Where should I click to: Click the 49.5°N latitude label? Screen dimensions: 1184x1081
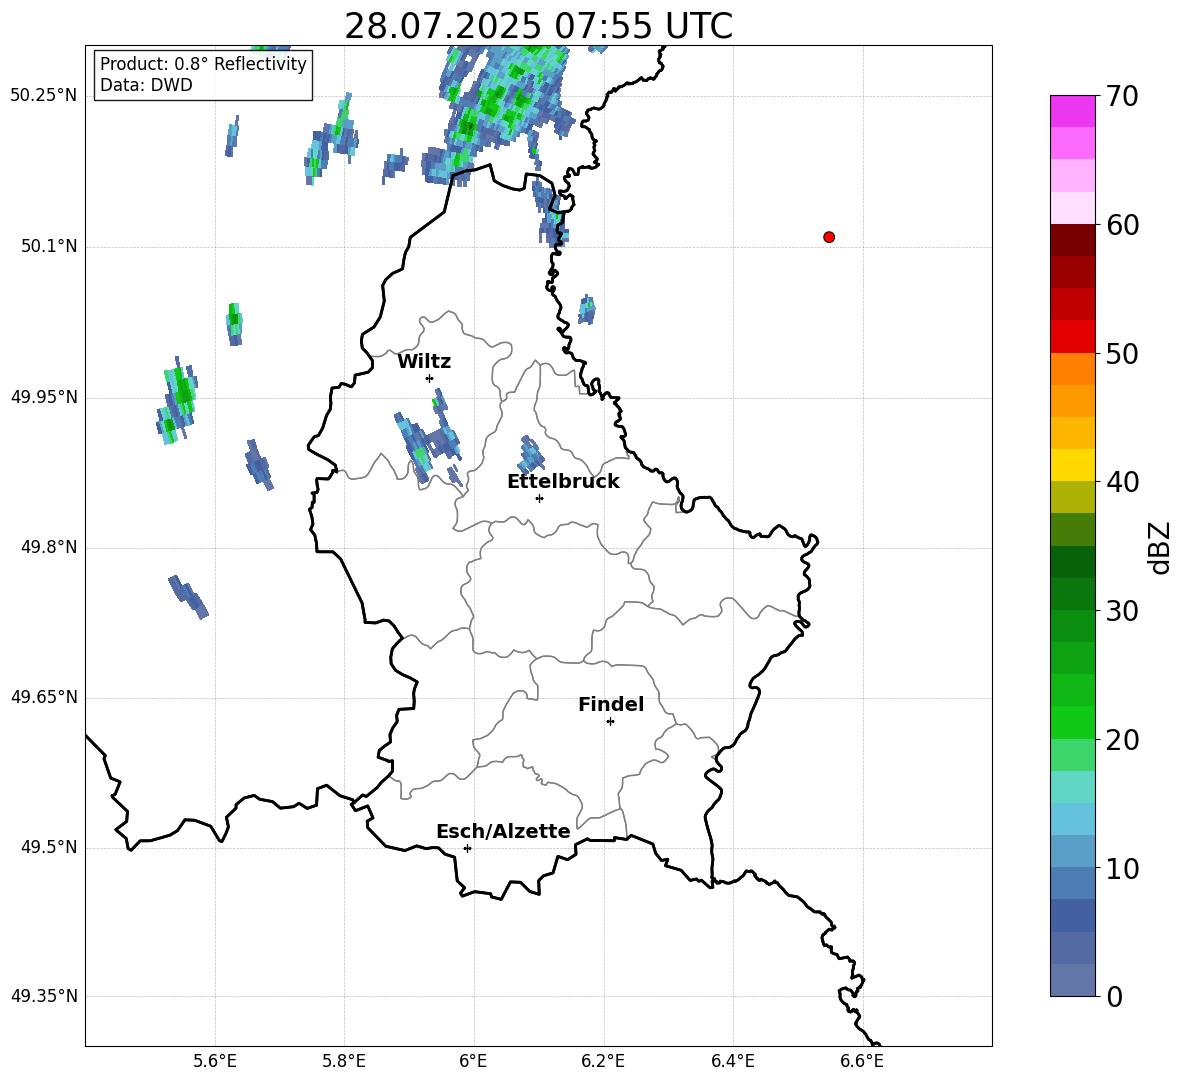(49, 847)
